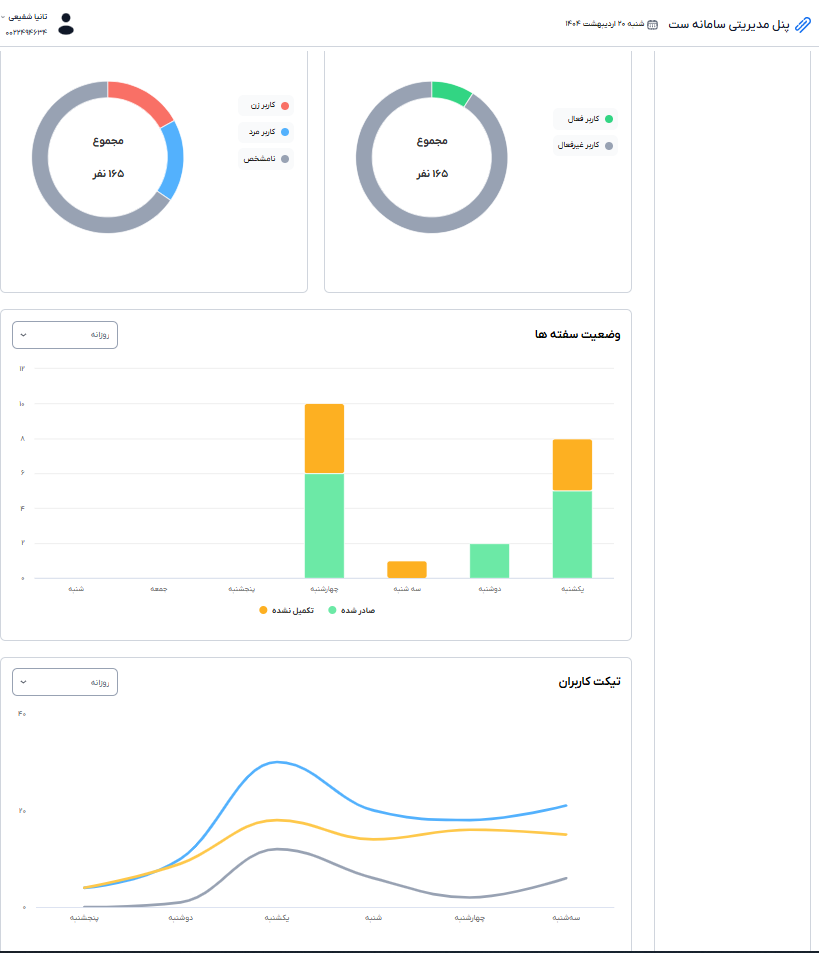The width and height of the screenshot is (819, 953).
Task: Click the green دوشنبه bar in promissory chart
Action: coord(490,561)
